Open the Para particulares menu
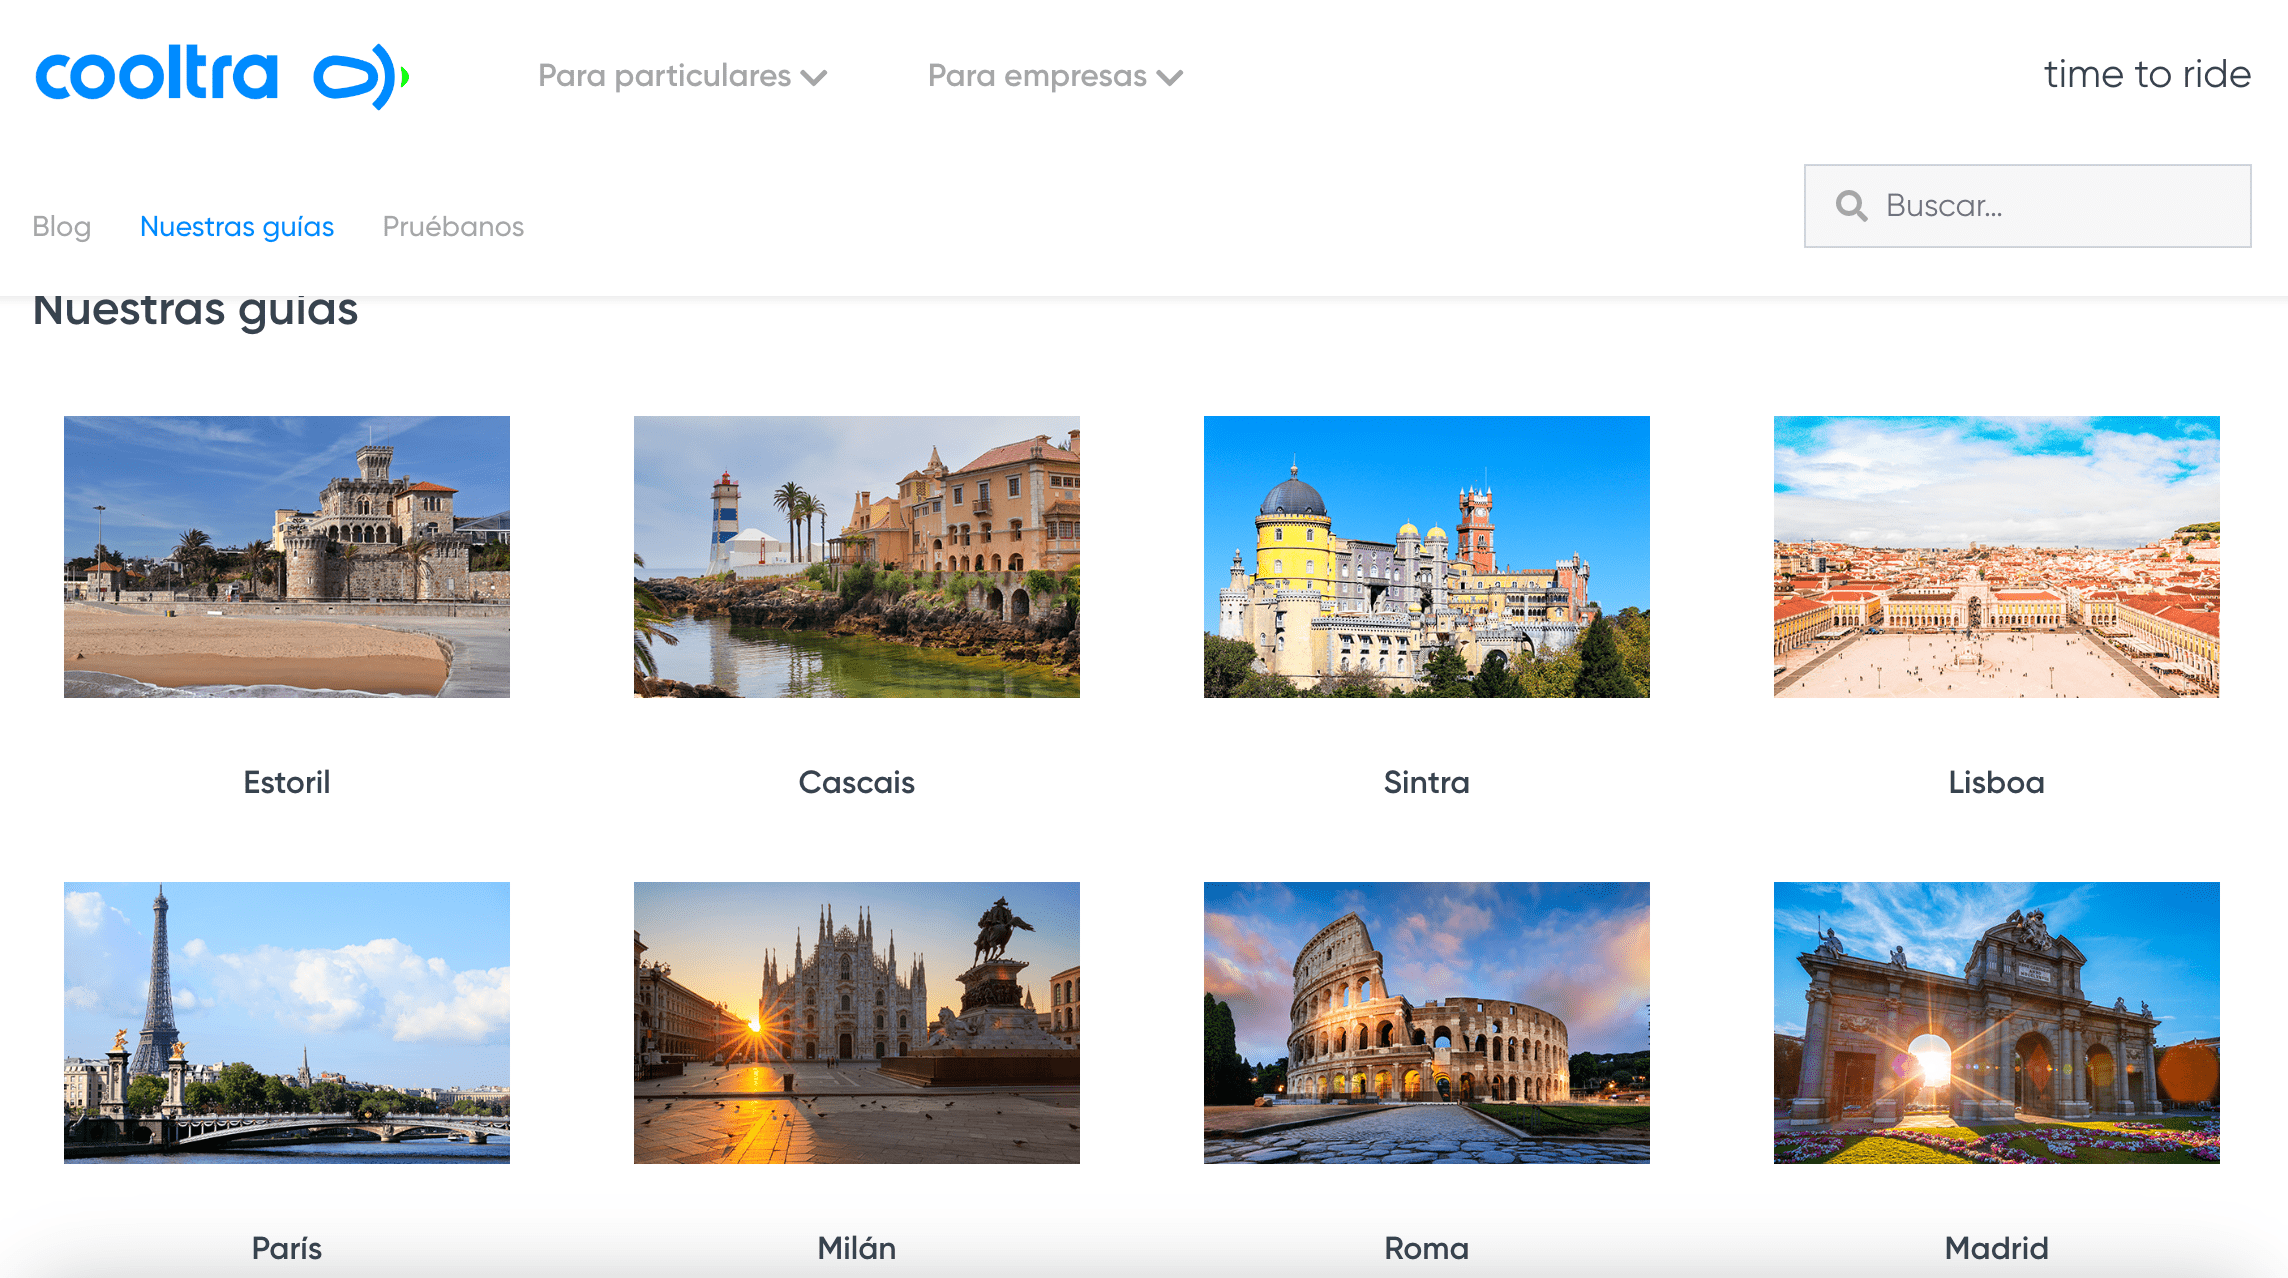Viewport: 2288px width, 1278px height. click(664, 76)
